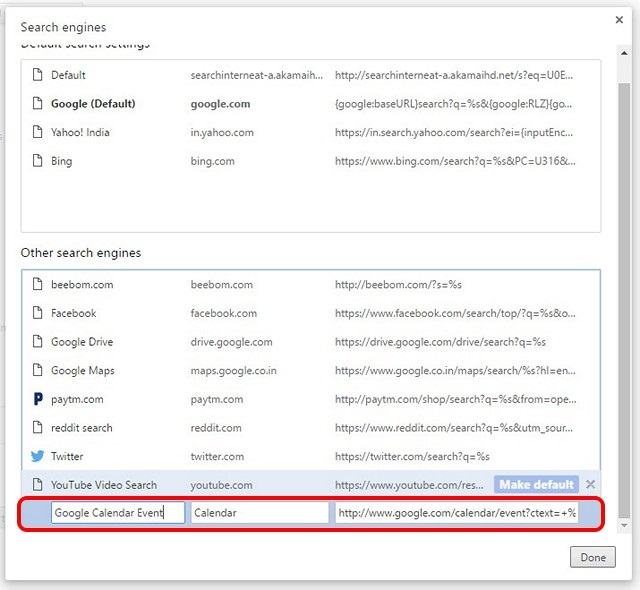Remove the YouTube Video Search entry
The image size is (640, 590).
click(590, 484)
